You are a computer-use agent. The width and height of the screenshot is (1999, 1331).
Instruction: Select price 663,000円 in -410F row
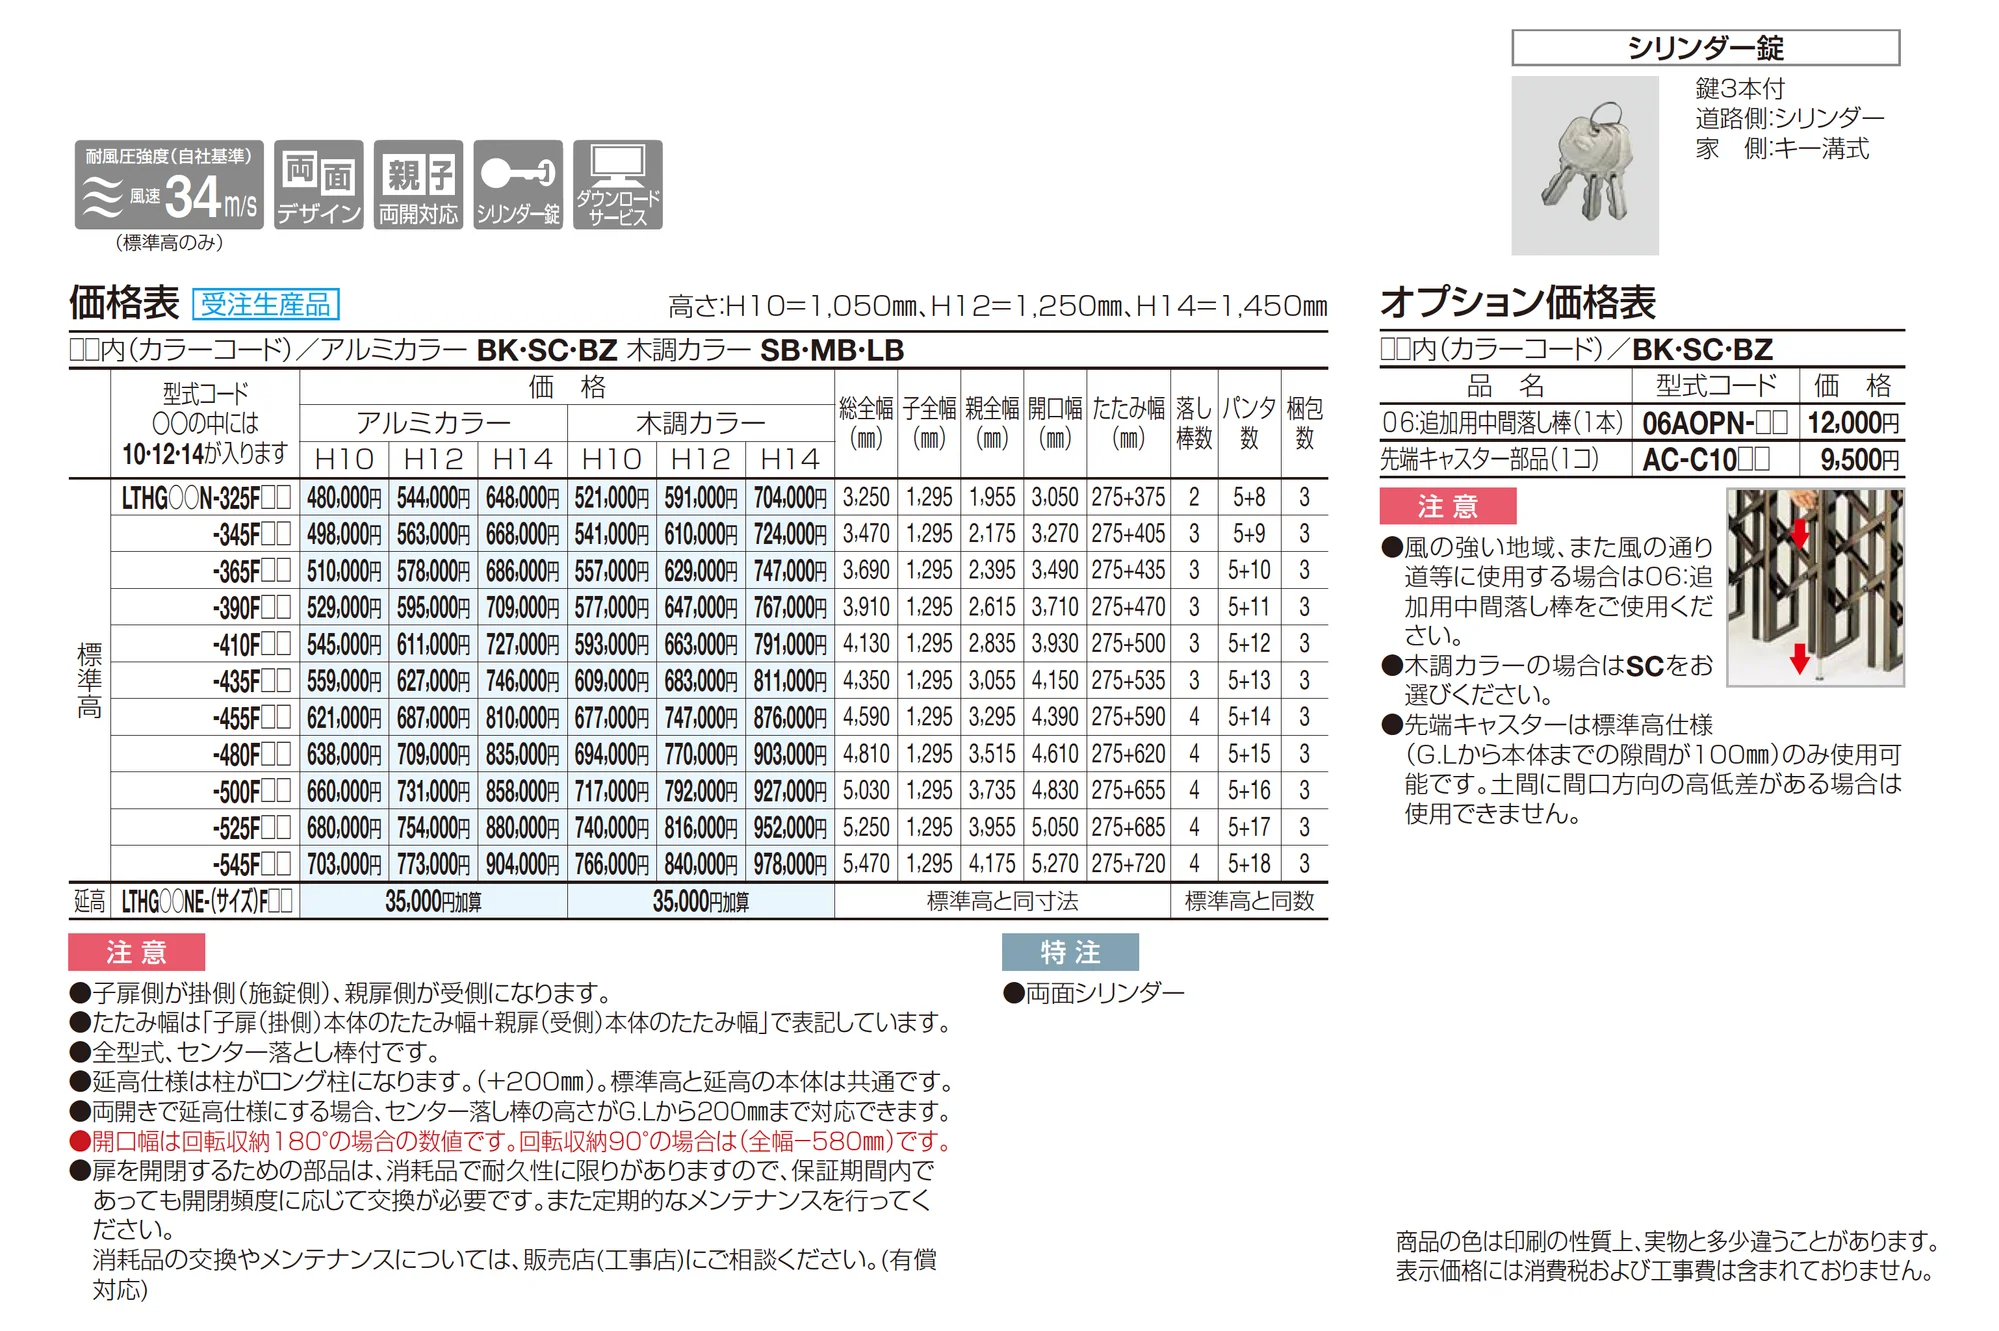tap(701, 644)
